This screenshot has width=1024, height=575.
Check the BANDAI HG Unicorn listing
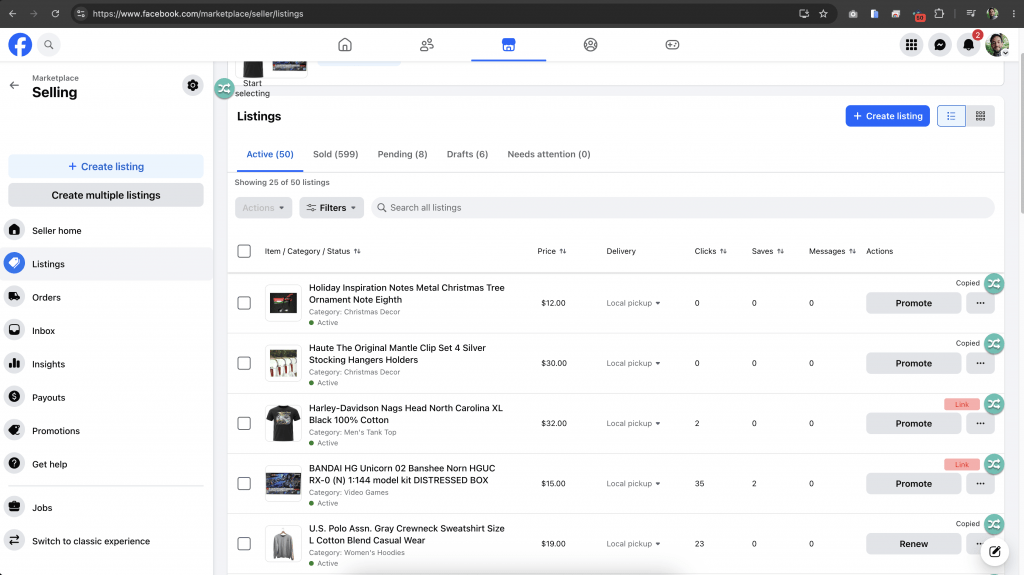click(x=244, y=484)
